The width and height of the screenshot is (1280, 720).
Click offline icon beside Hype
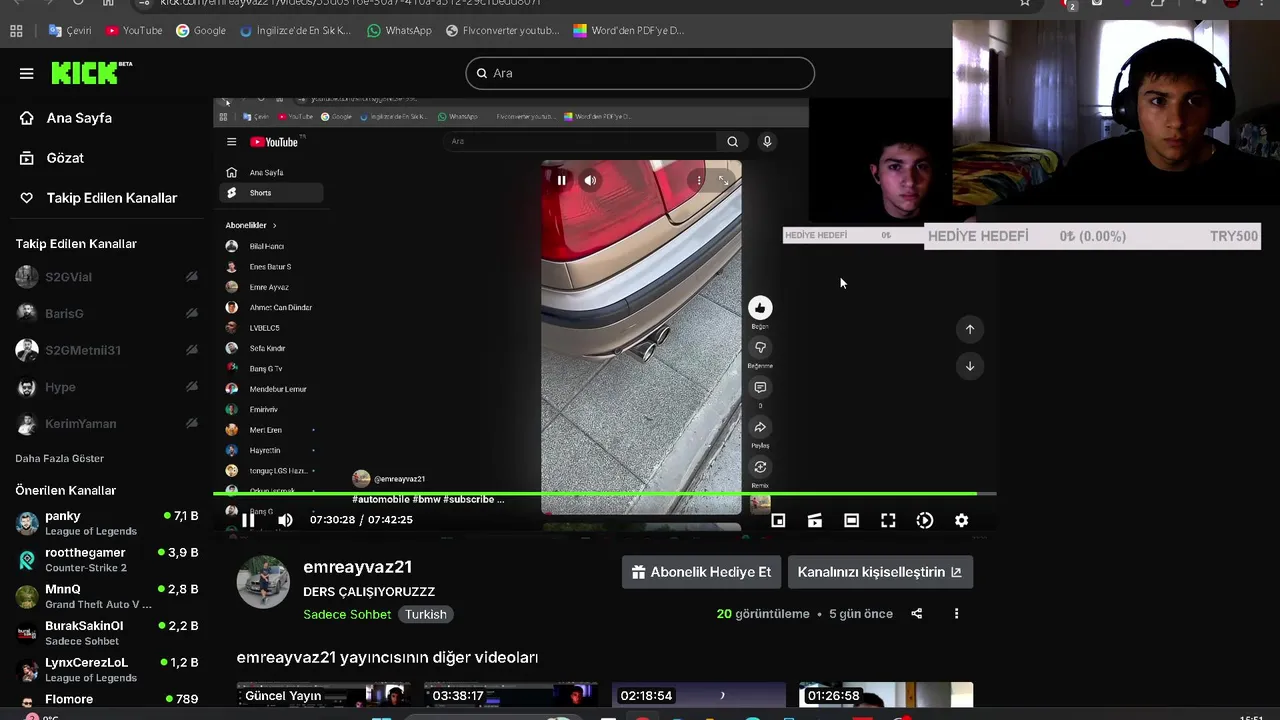point(192,387)
